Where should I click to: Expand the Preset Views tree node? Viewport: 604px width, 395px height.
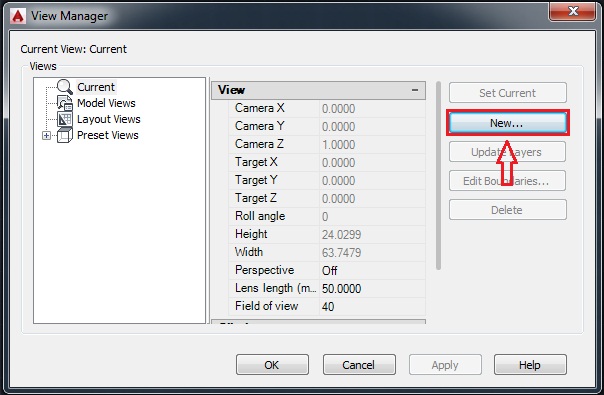[x=47, y=136]
